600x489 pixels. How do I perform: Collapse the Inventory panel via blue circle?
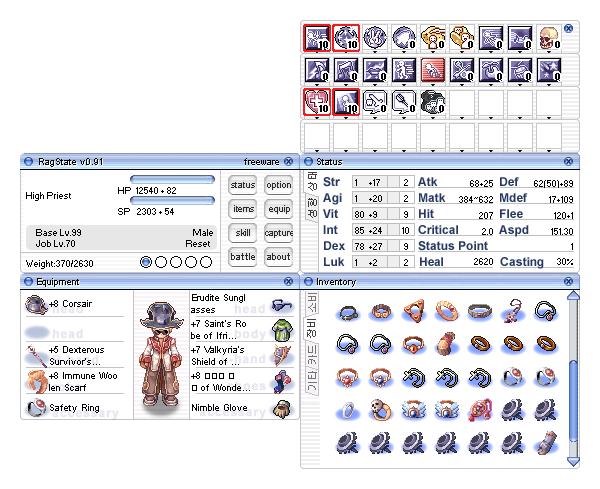click(x=308, y=282)
